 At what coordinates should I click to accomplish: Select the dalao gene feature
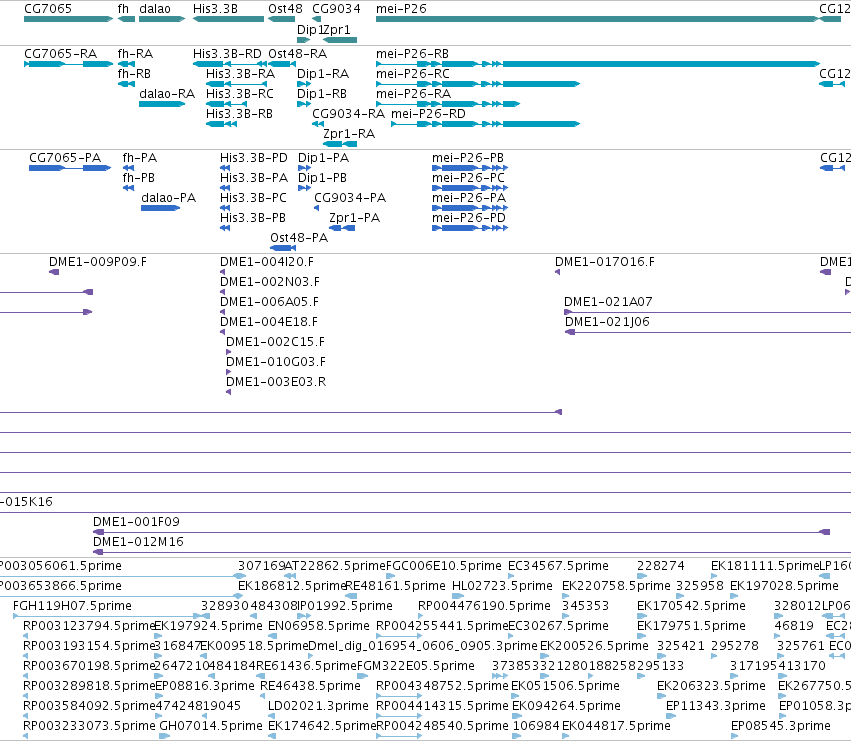162,19
